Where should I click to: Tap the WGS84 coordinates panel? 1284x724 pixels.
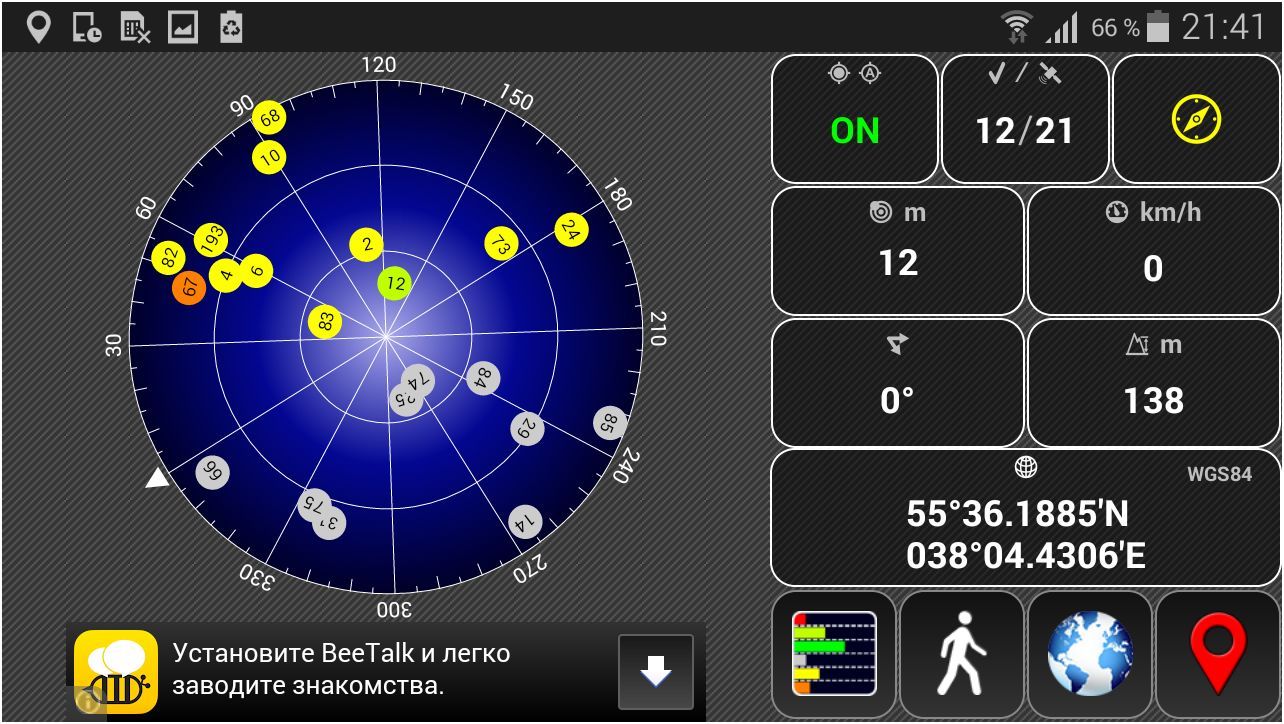pos(1025,518)
